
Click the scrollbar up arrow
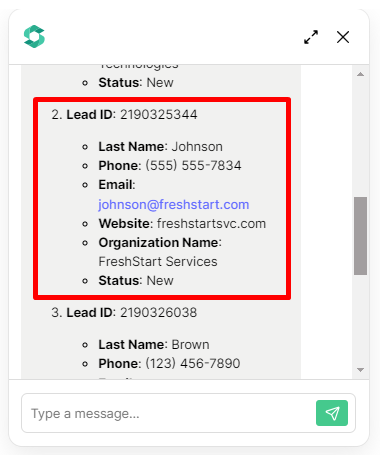pyautogui.click(x=360, y=74)
